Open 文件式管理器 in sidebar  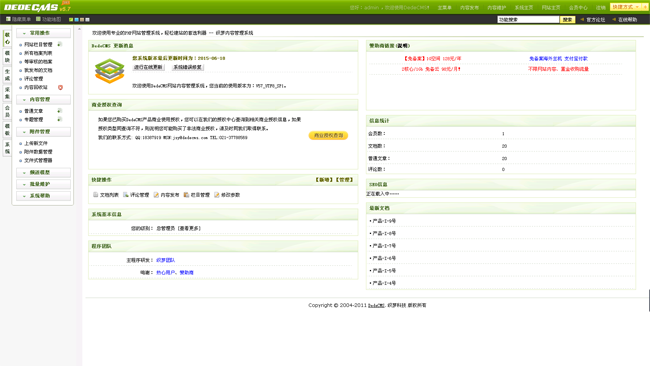(38, 160)
